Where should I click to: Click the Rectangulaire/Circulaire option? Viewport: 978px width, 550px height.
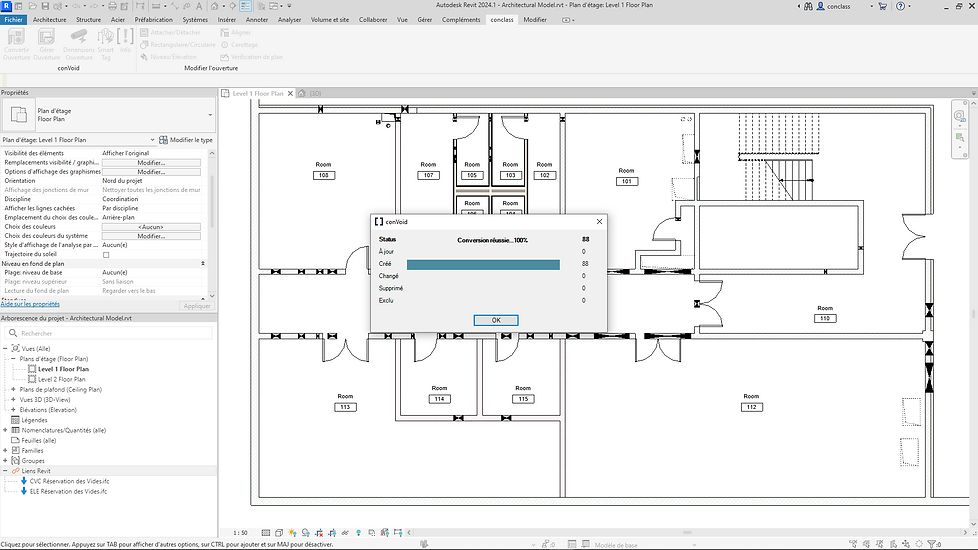pos(177,44)
